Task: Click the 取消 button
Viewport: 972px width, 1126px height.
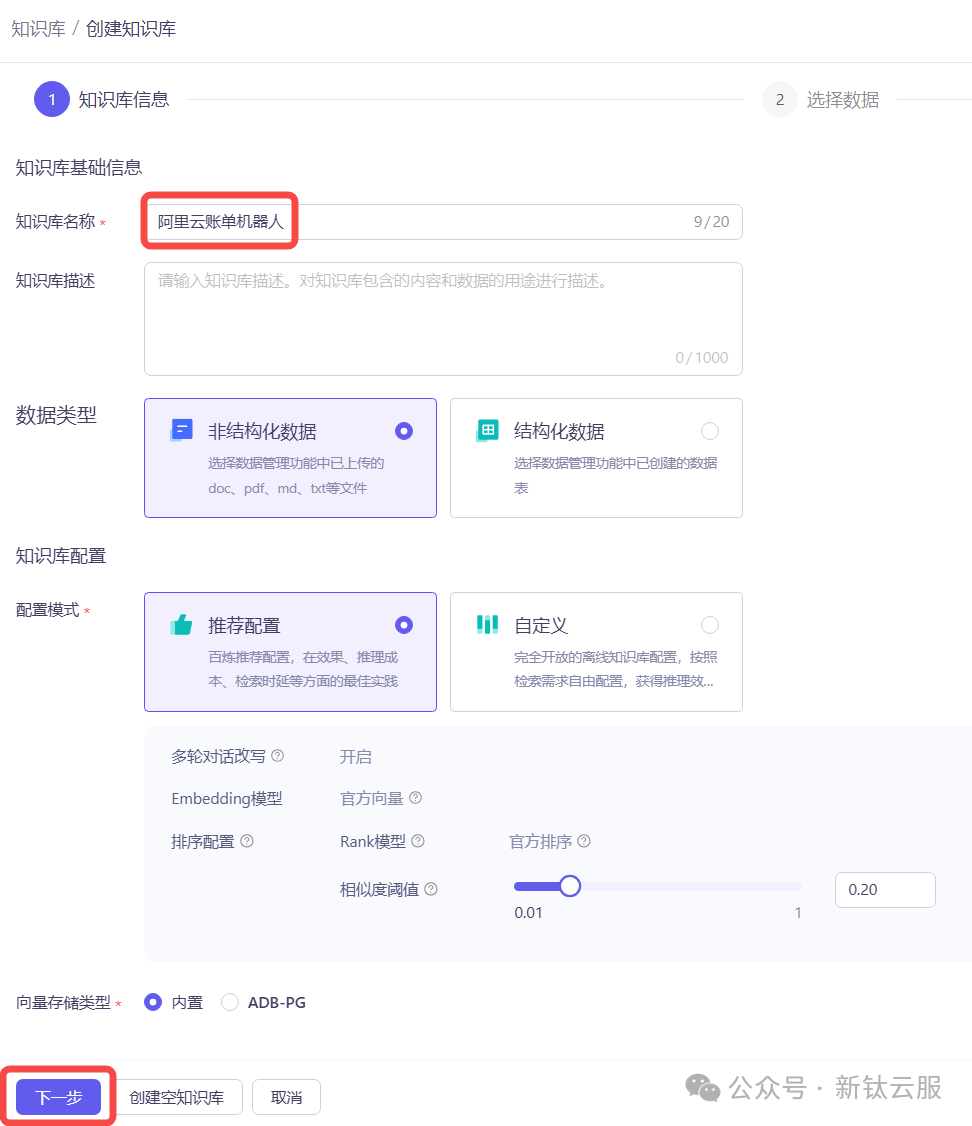Action: click(x=286, y=1097)
